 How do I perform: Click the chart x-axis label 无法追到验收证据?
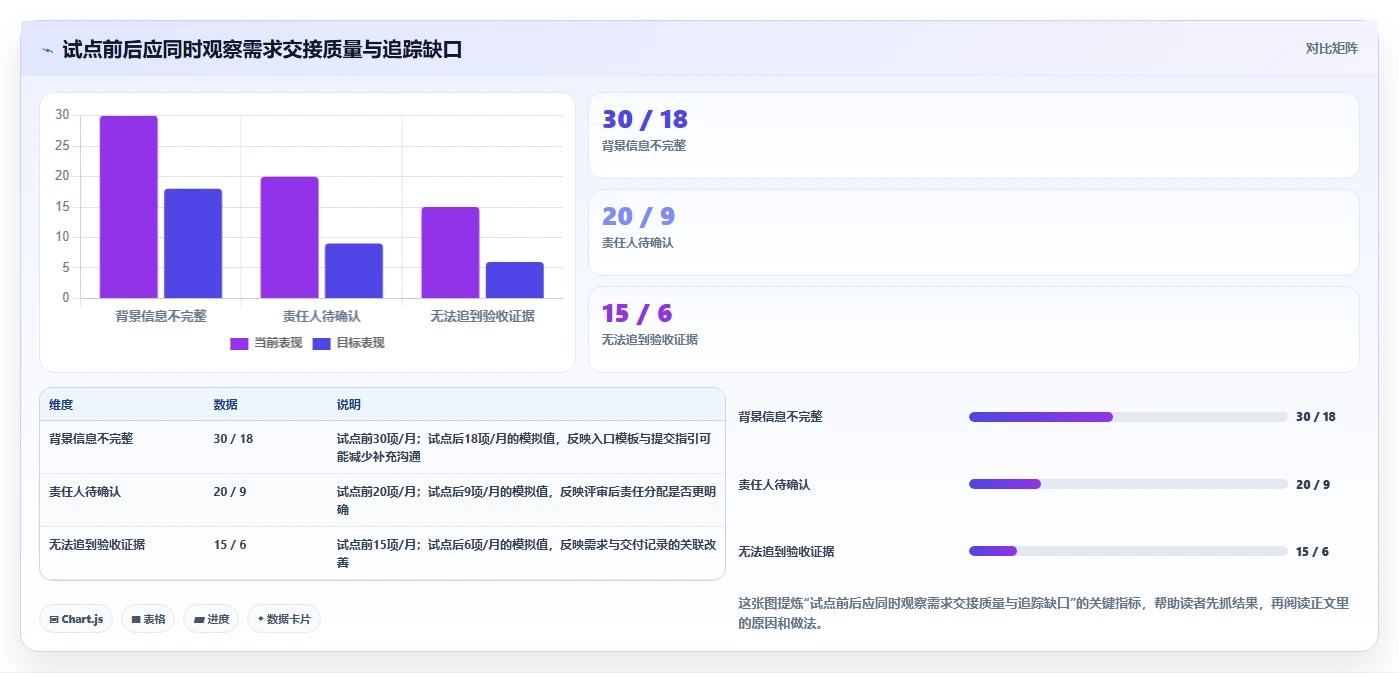[482, 316]
